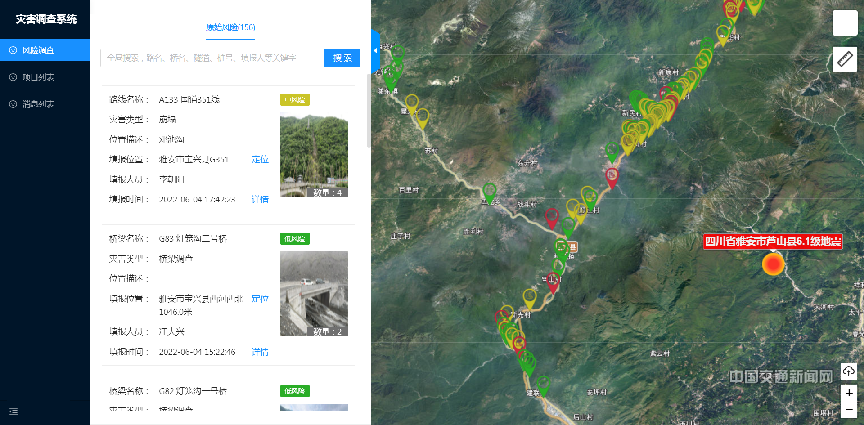
Task: Click the search keyword input field
Action: pyautogui.click(x=210, y=58)
